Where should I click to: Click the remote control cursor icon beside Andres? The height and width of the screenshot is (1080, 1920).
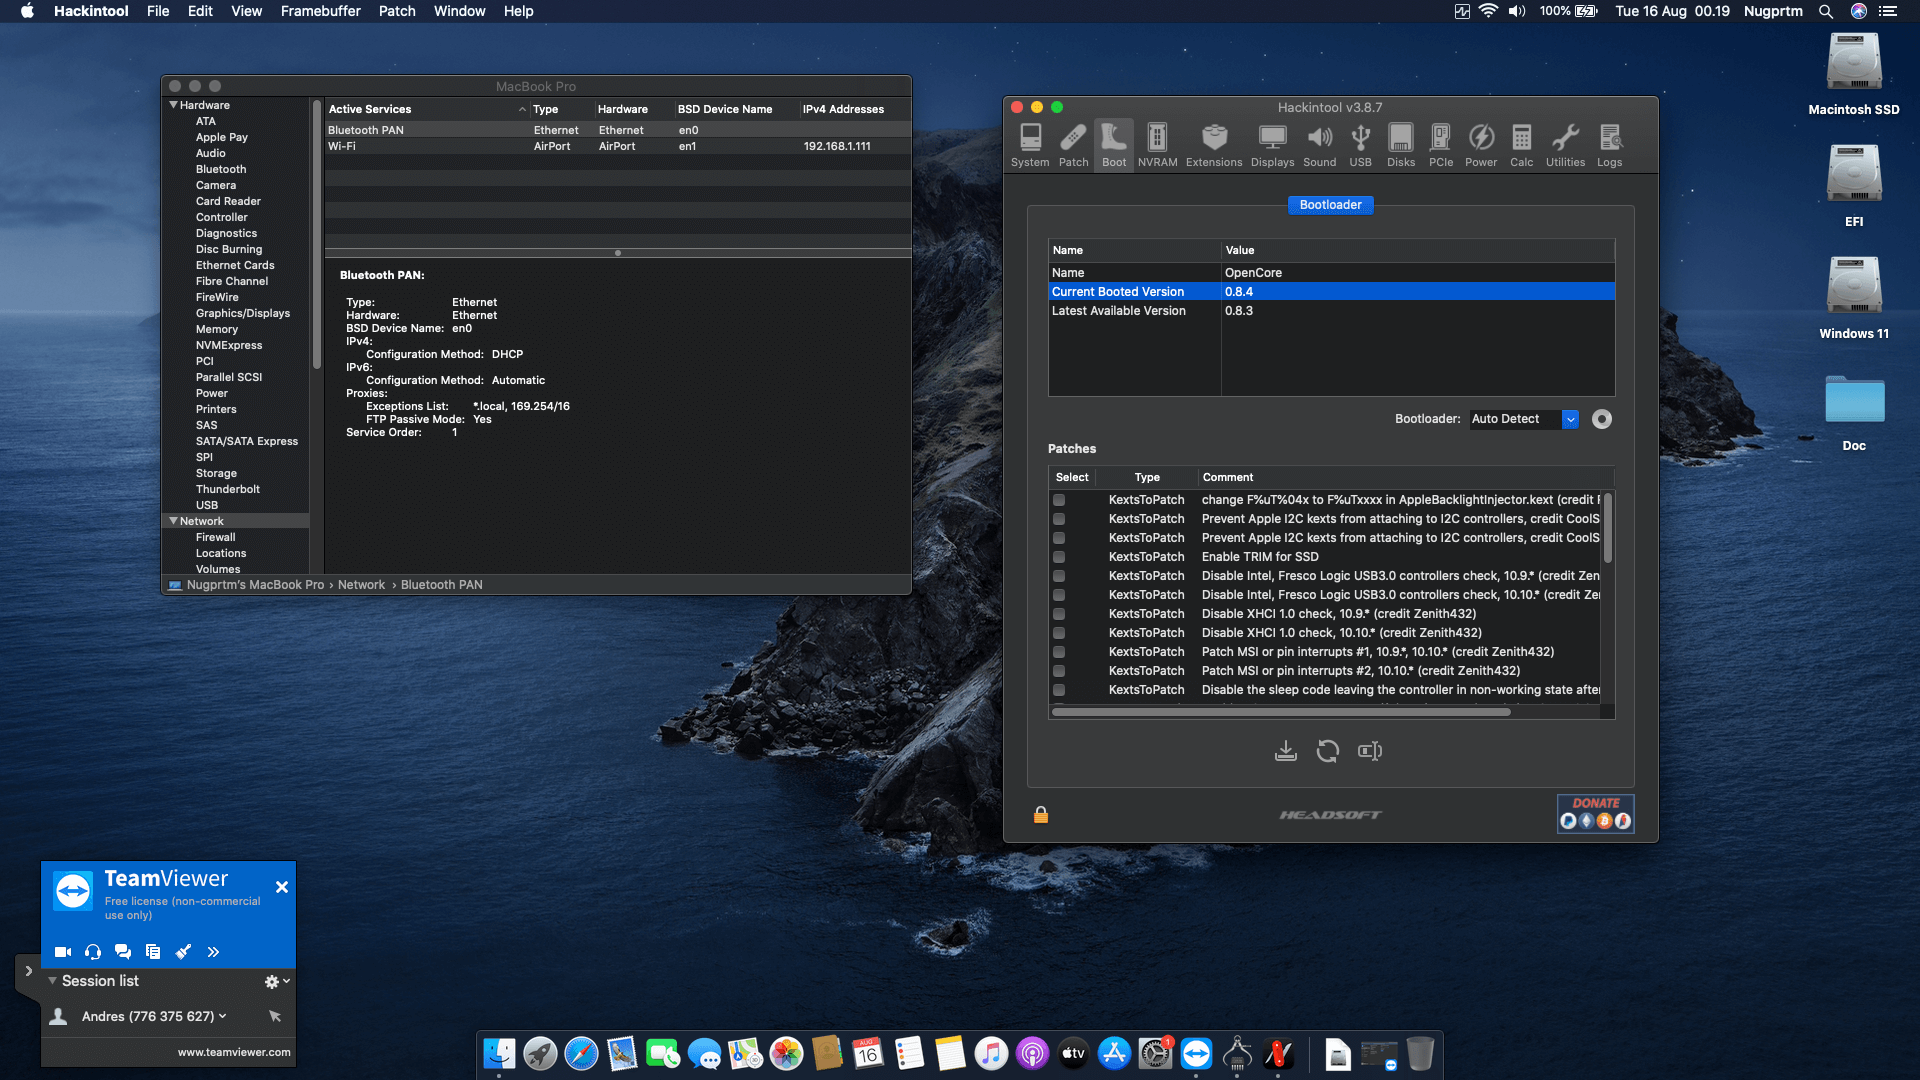pos(275,1016)
